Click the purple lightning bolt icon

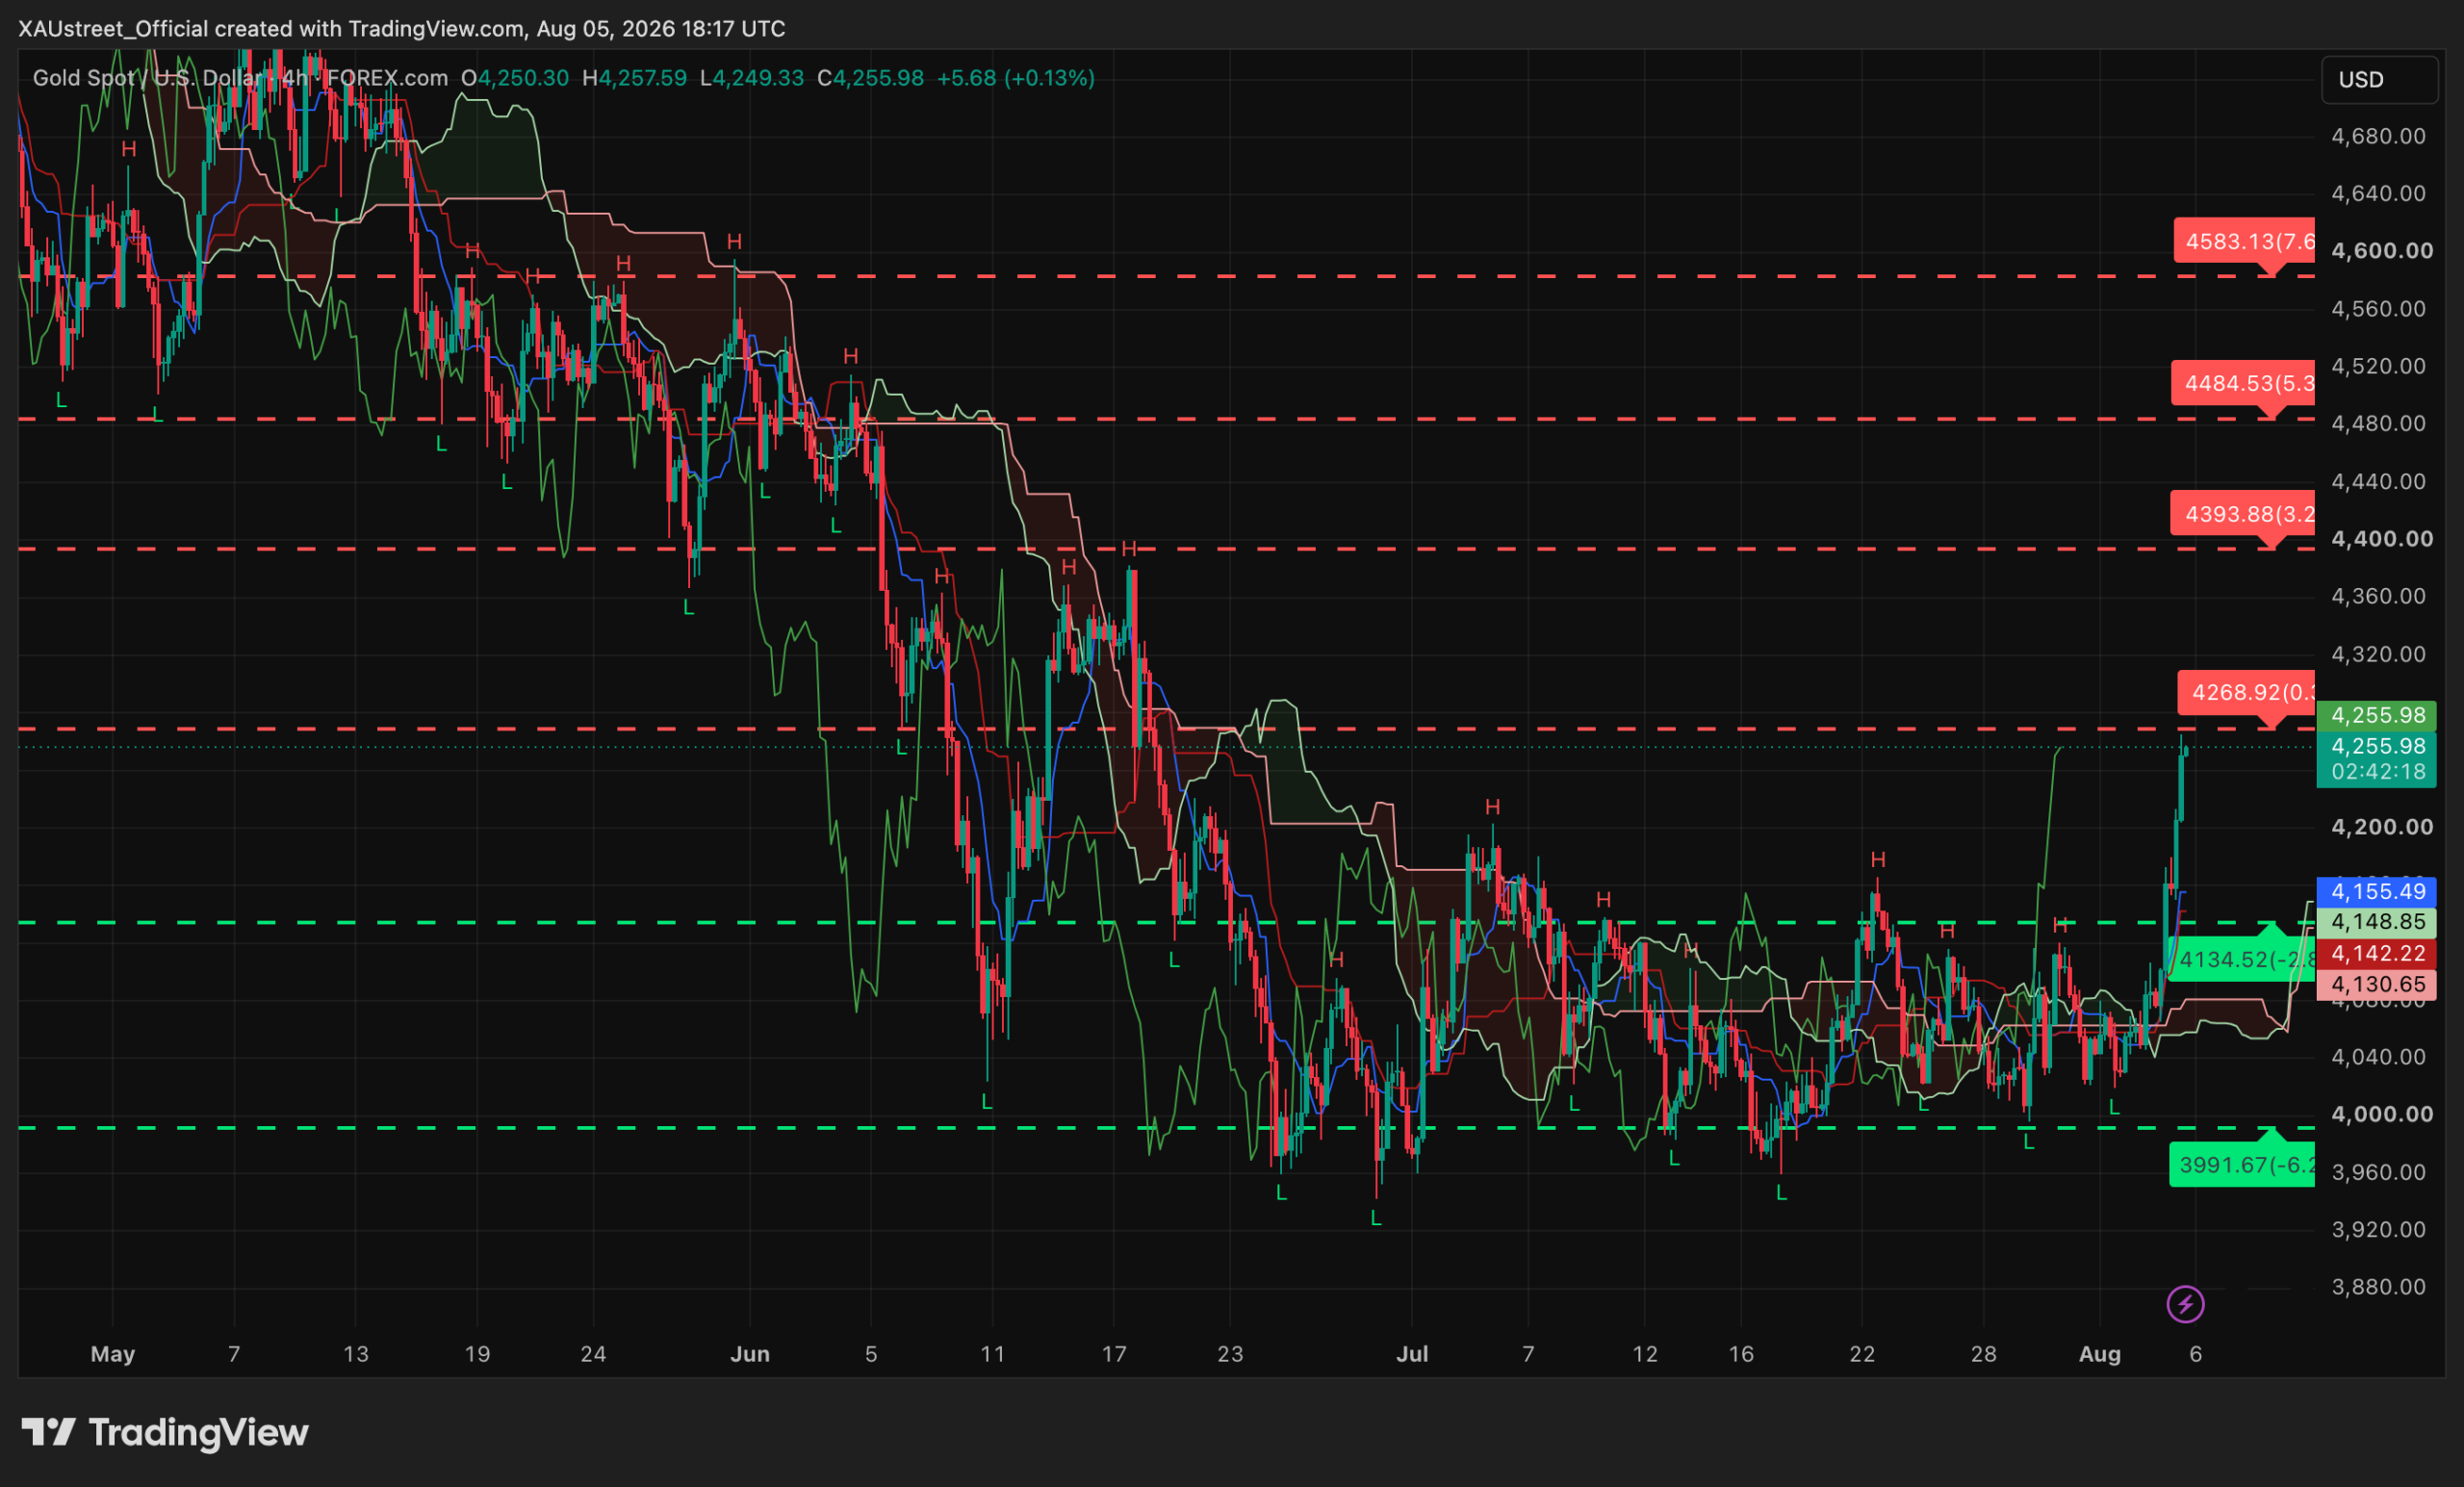2185,1304
